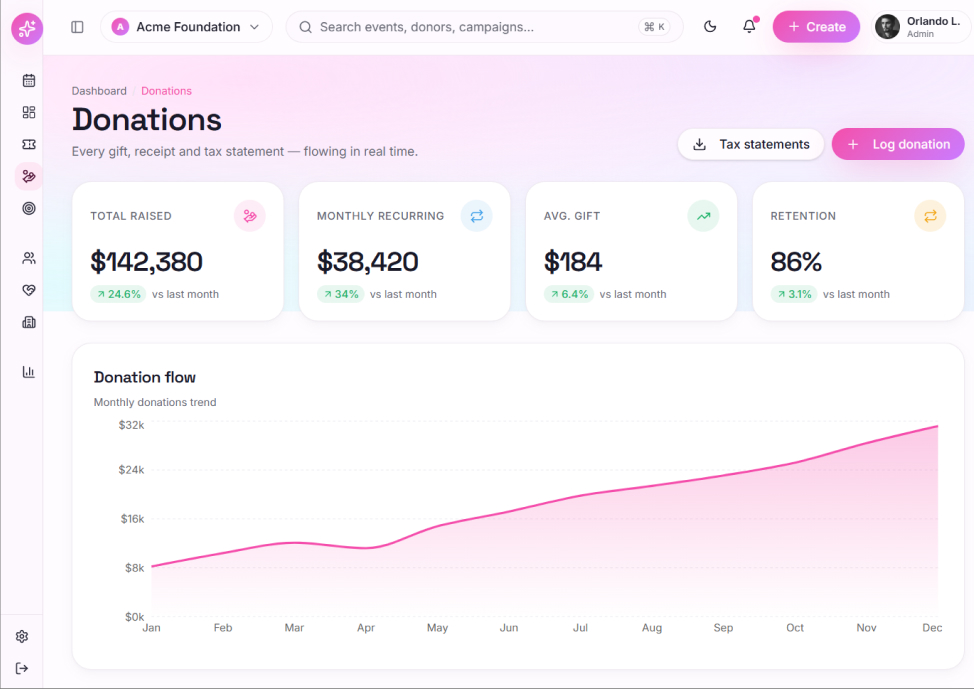Click the Log donation button

(x=898, y=144)
